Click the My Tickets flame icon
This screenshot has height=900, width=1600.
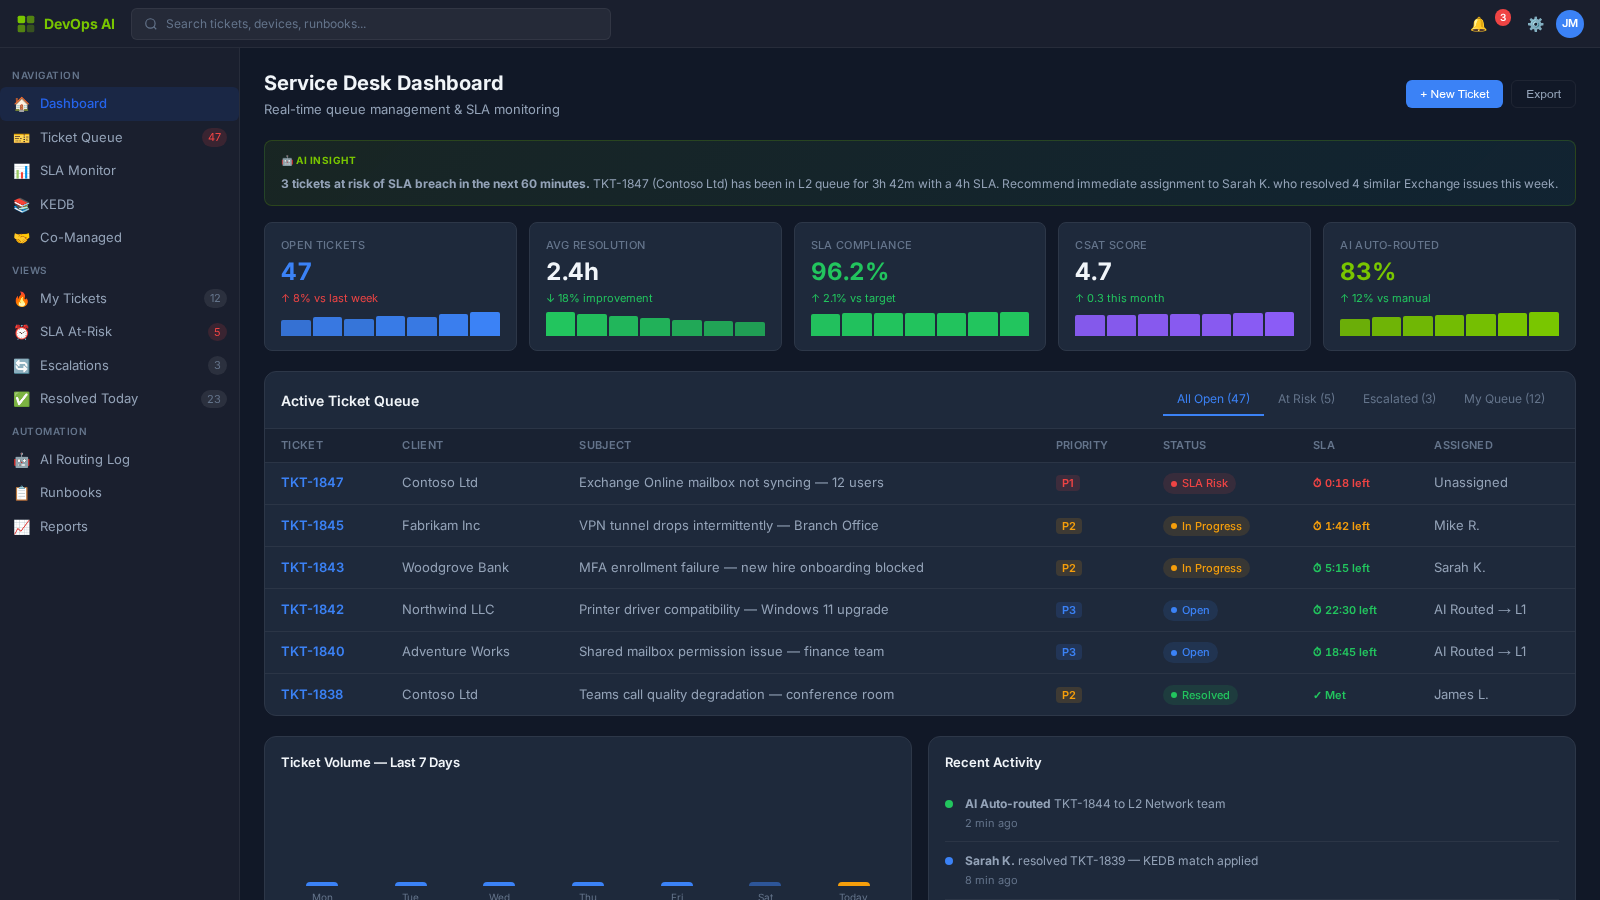tap(22, 298)
